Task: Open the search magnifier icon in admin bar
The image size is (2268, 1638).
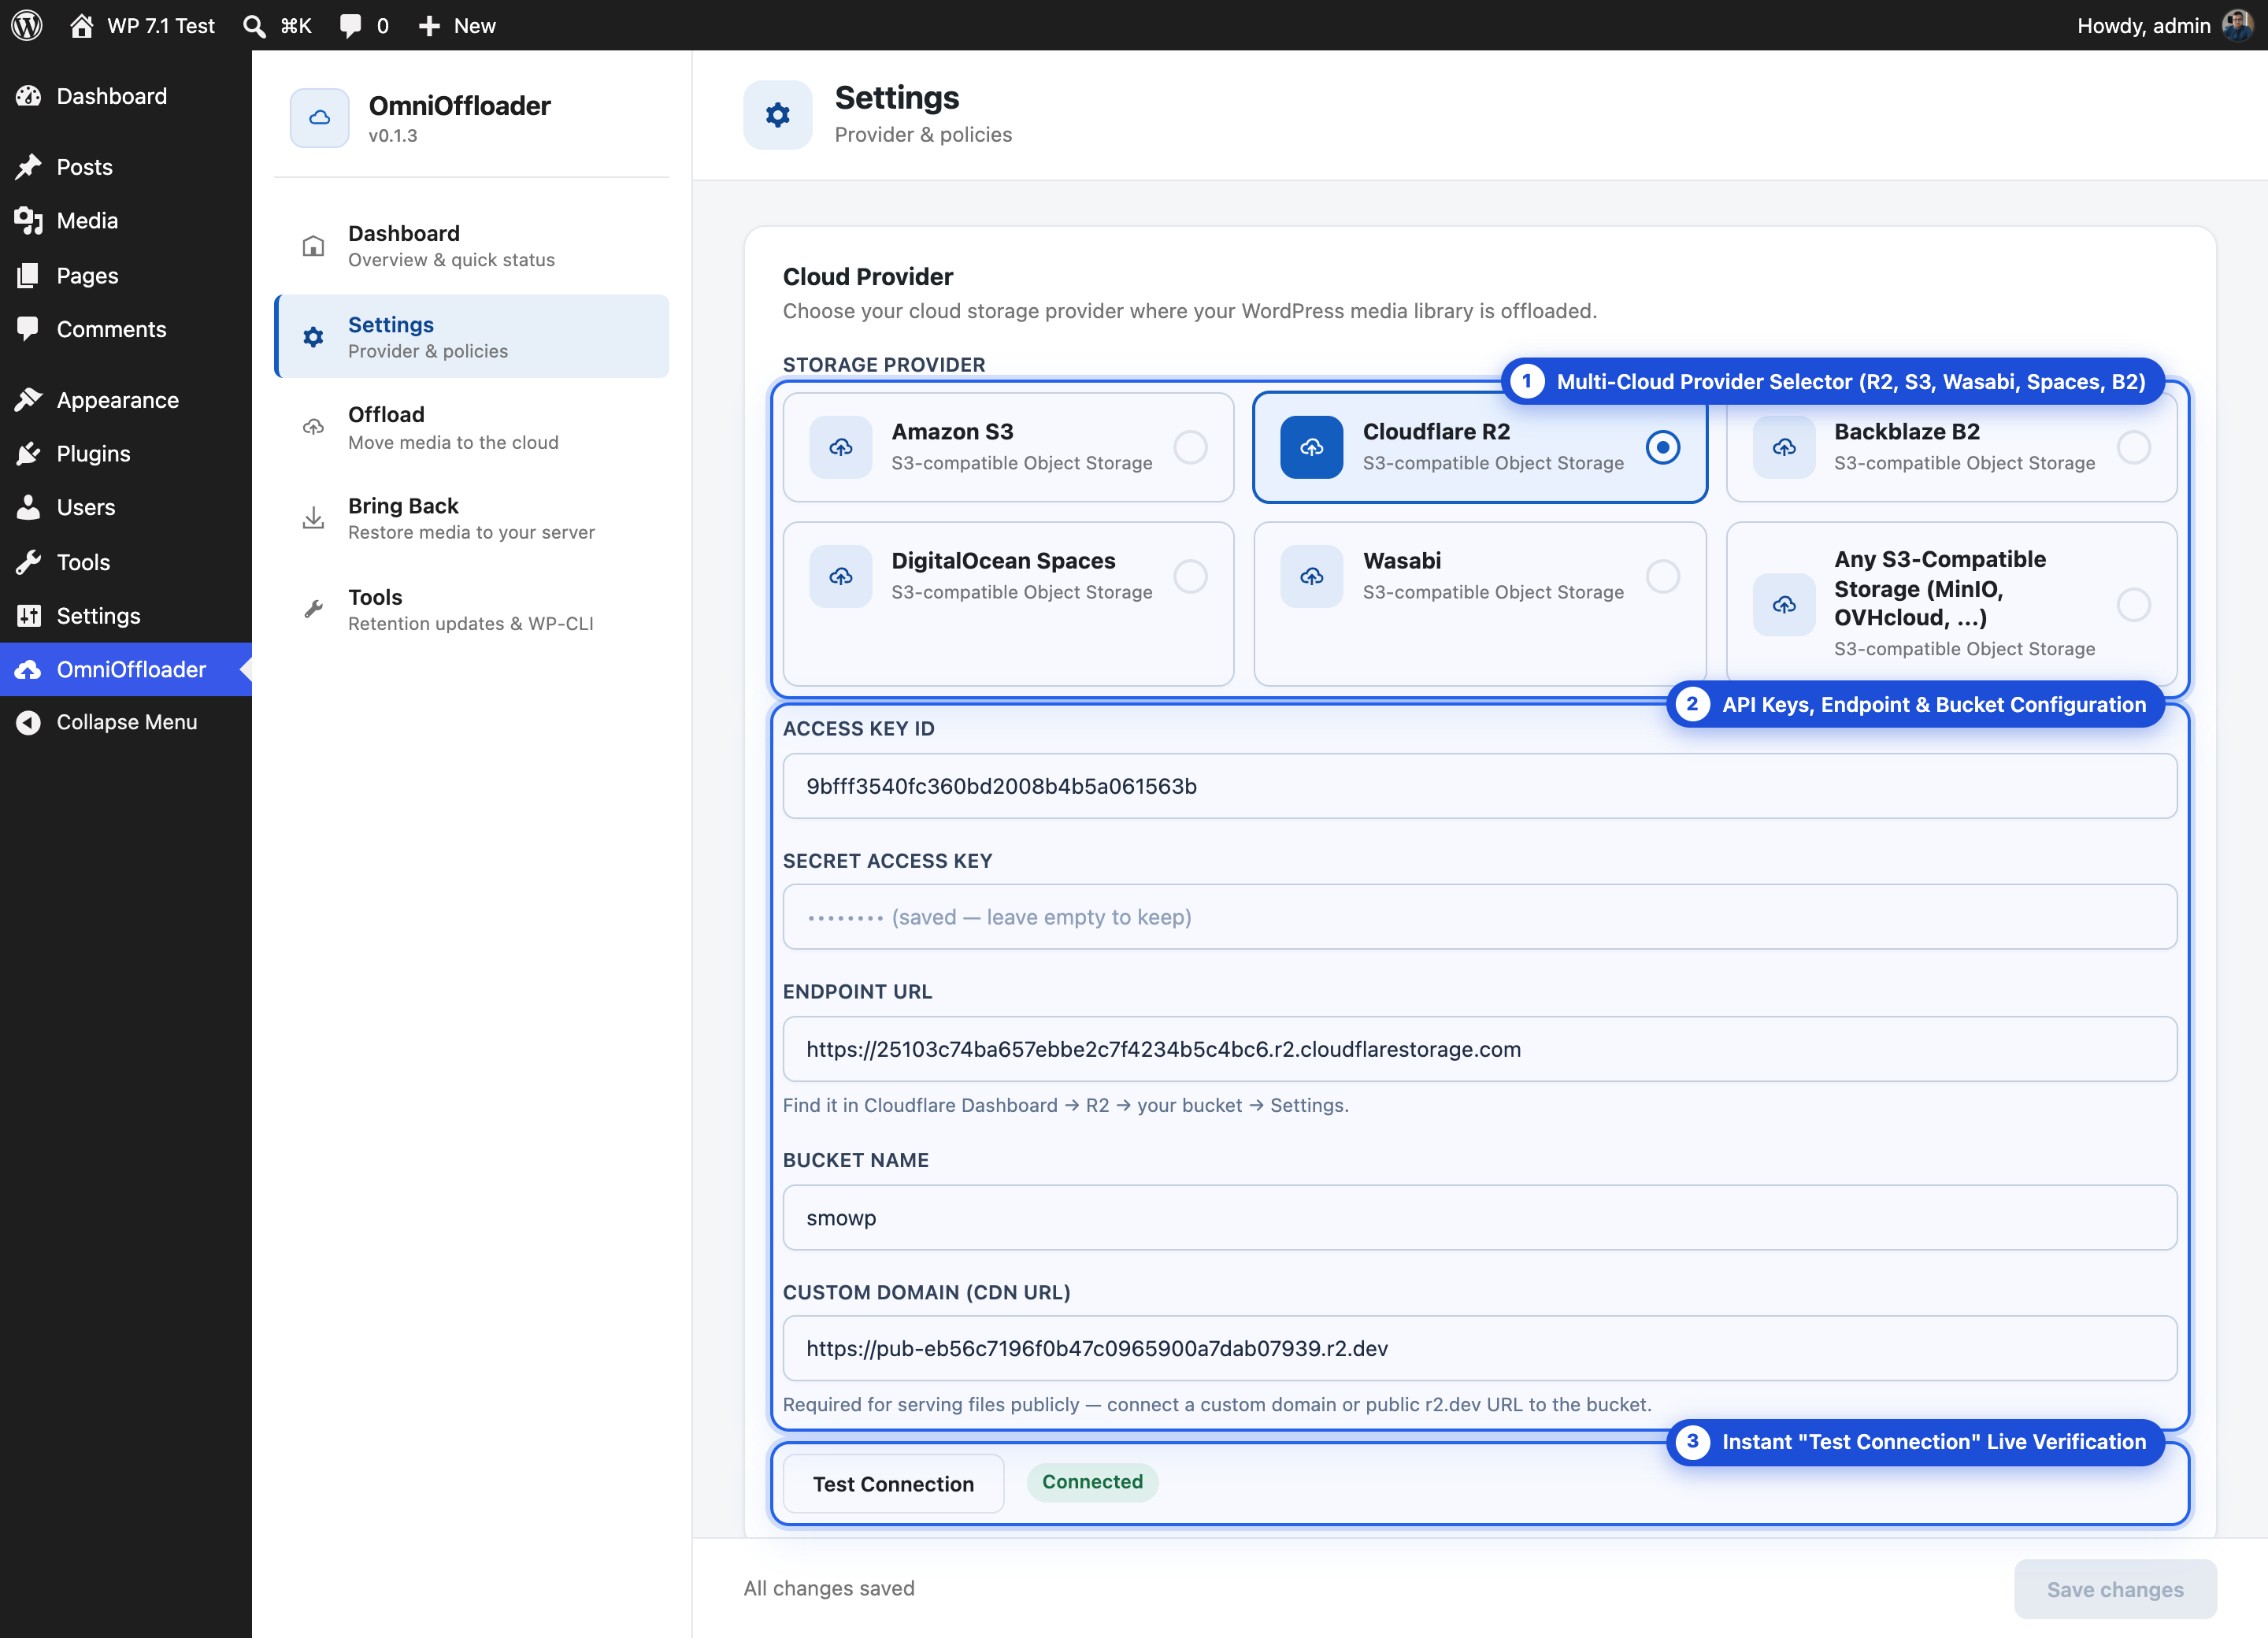Action: coord(254,25)
